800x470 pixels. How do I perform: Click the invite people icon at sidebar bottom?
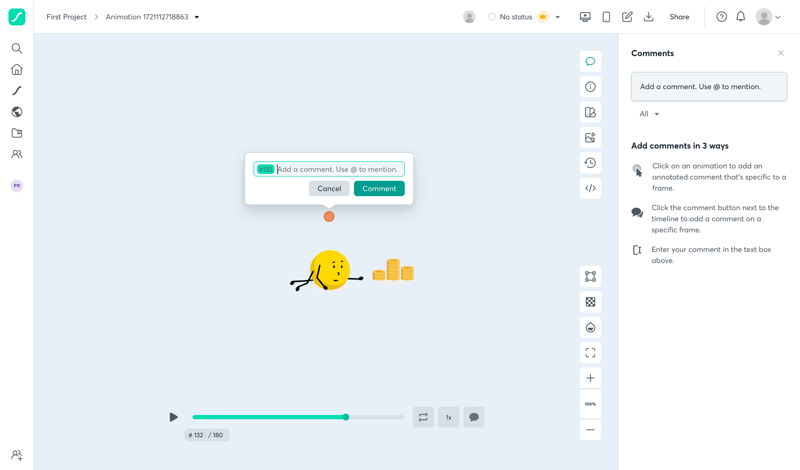click(x=17, y=455)
